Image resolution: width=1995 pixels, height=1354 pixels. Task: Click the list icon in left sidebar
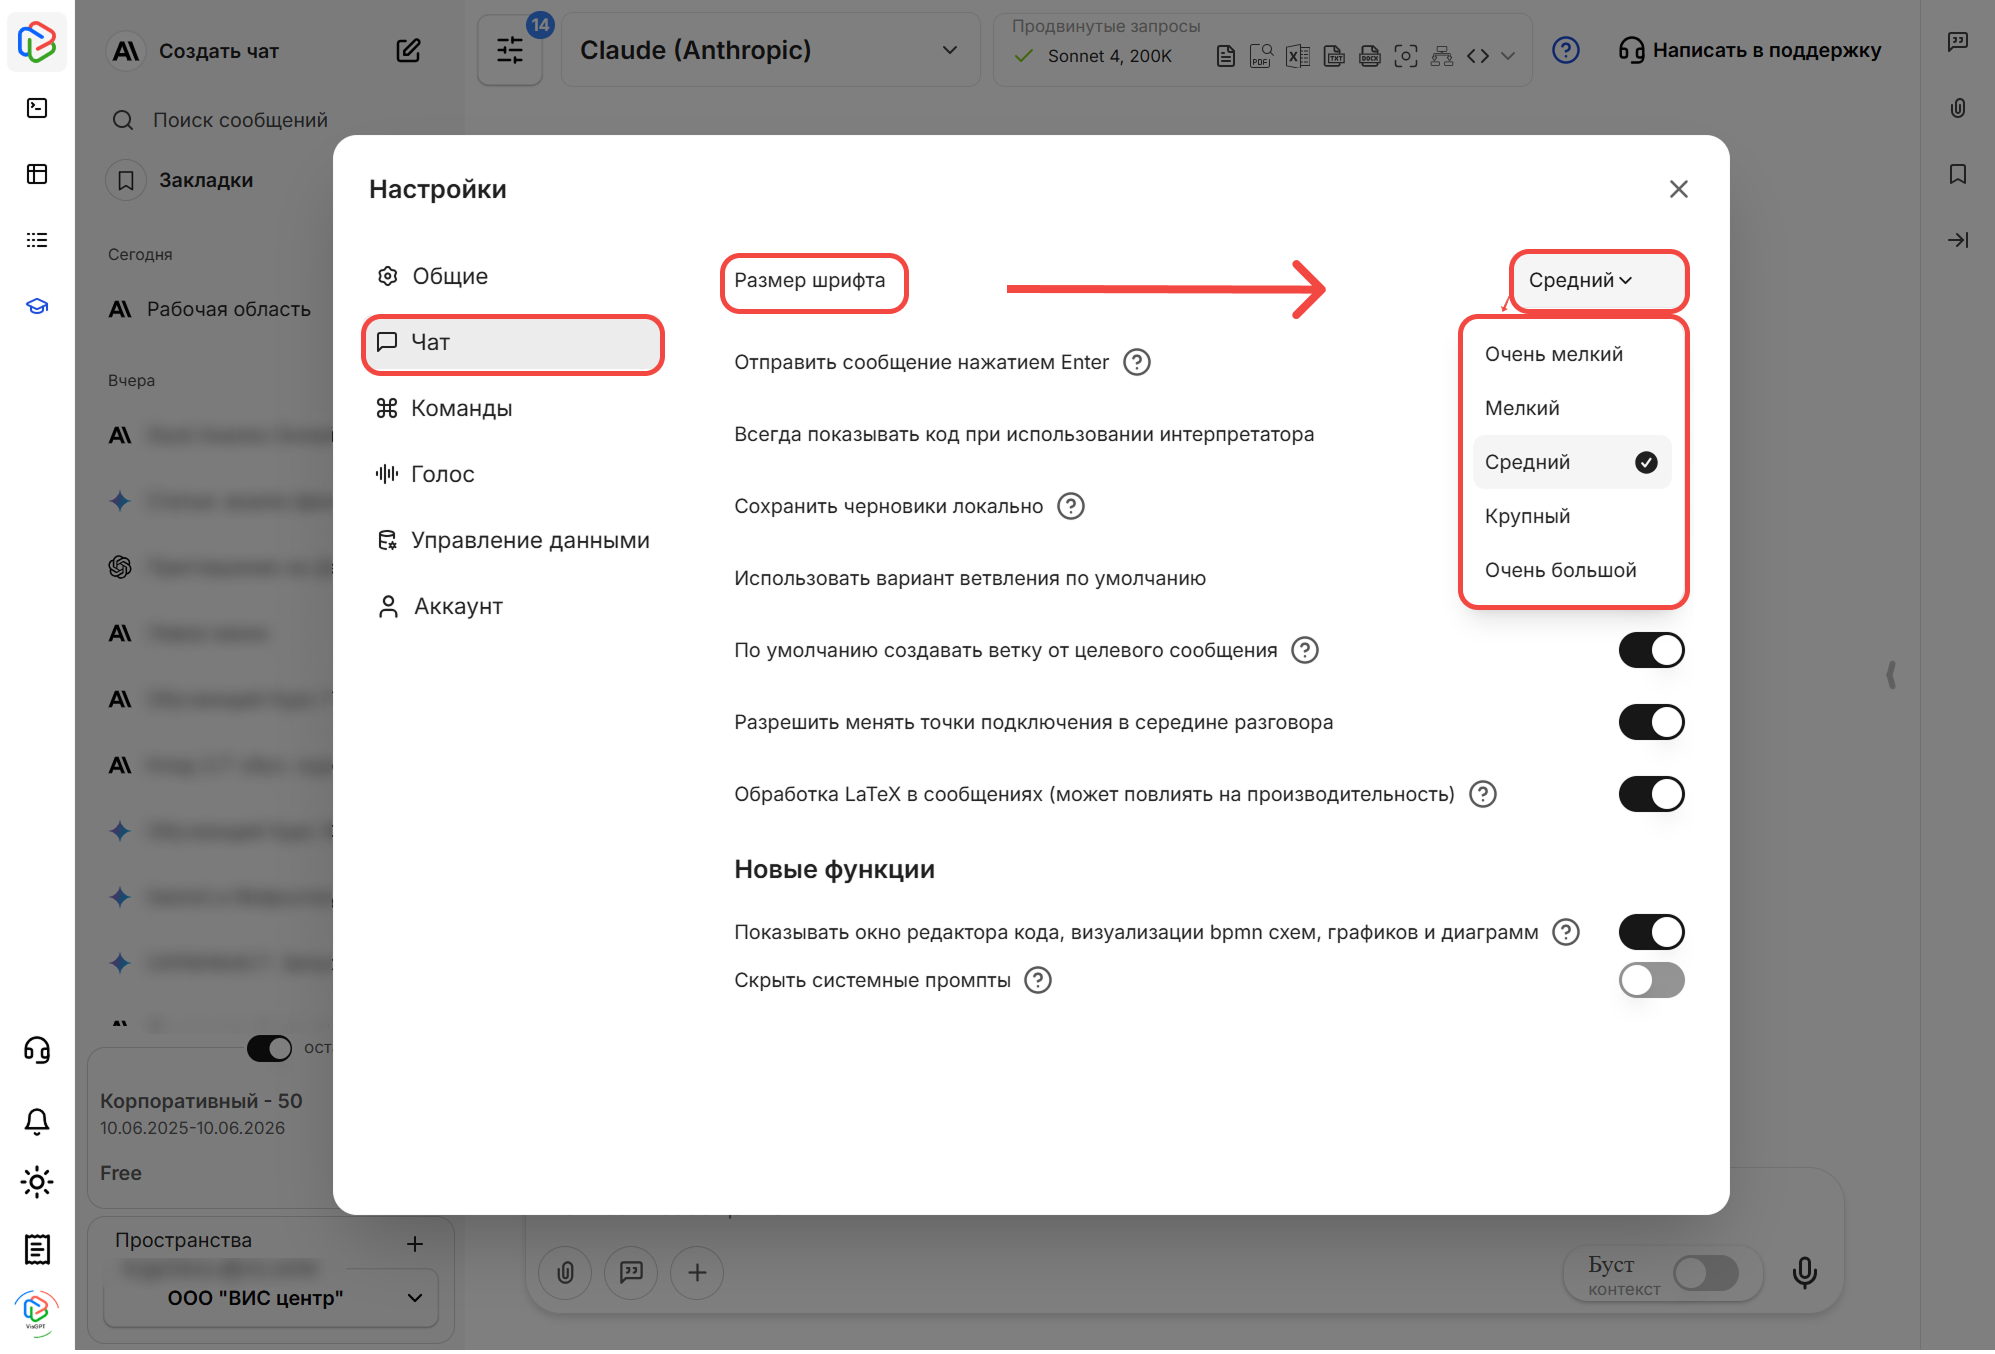[37, 240]
